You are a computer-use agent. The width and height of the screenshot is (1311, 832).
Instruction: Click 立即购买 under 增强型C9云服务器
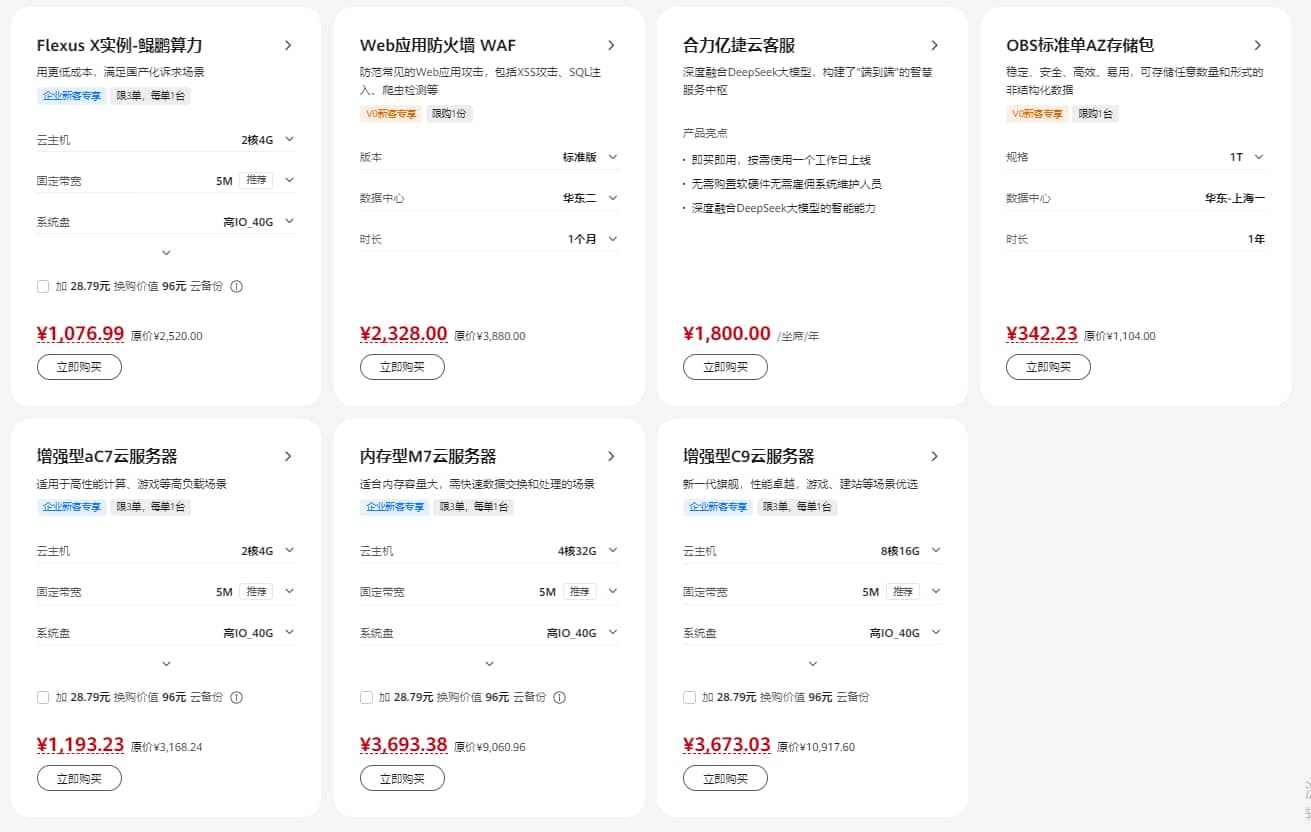click(725, 778)
